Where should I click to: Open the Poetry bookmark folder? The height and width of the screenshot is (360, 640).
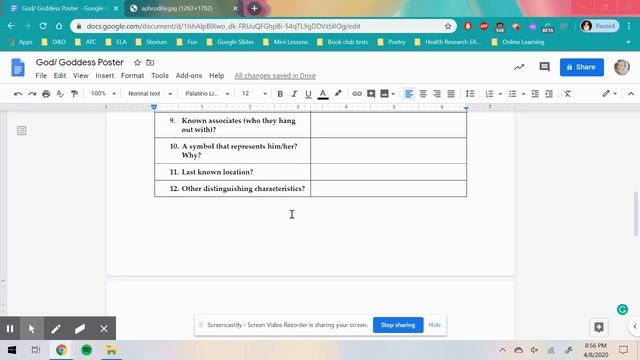coord(391,42)
